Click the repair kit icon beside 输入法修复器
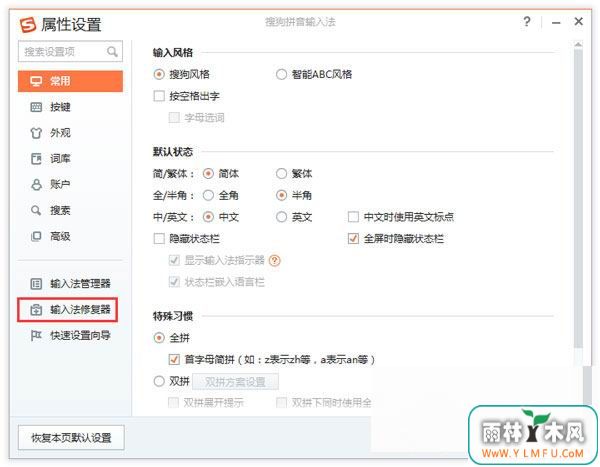Image resolution: width=600 pixels, height=467 pixels. (36, 310)
